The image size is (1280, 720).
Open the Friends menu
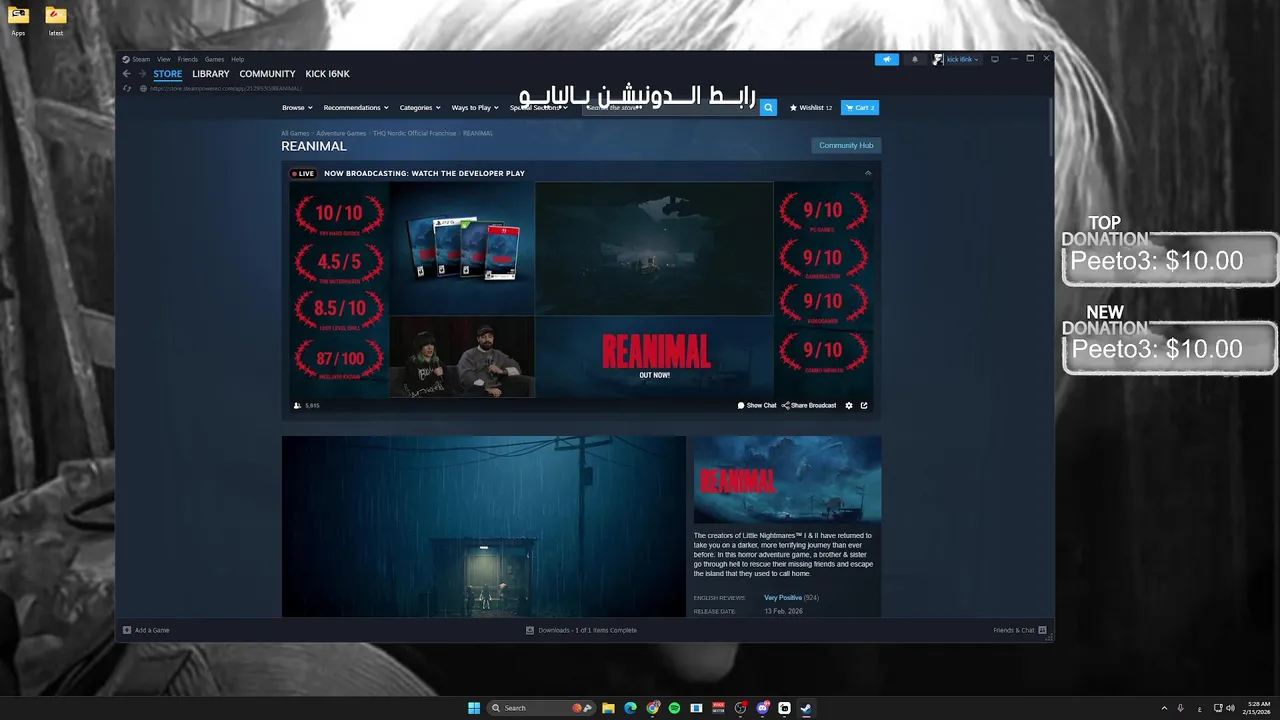point(188,59)
